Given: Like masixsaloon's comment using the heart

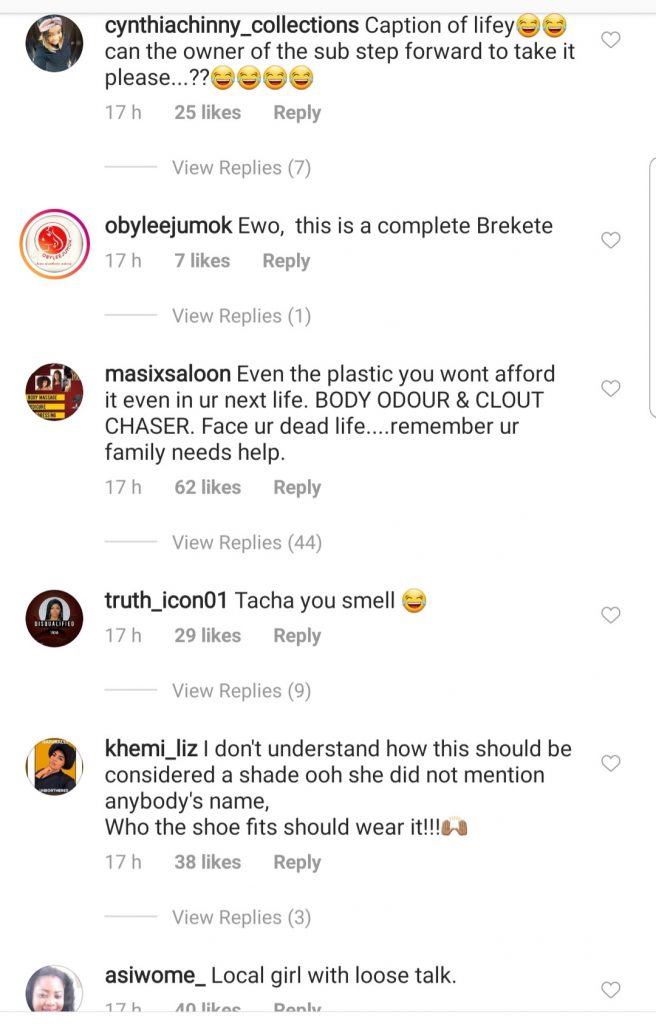Looking at the screenshot, I should point(610,388).
